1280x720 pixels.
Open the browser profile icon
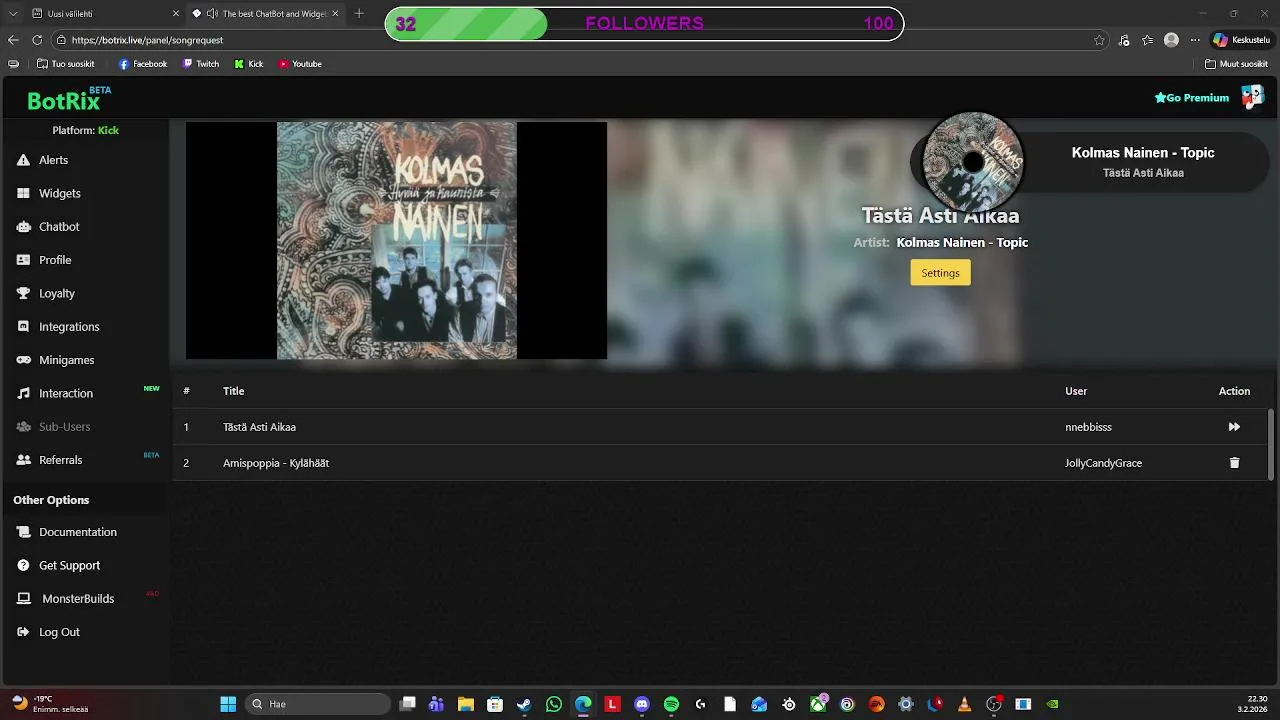tap(1171, 40)
